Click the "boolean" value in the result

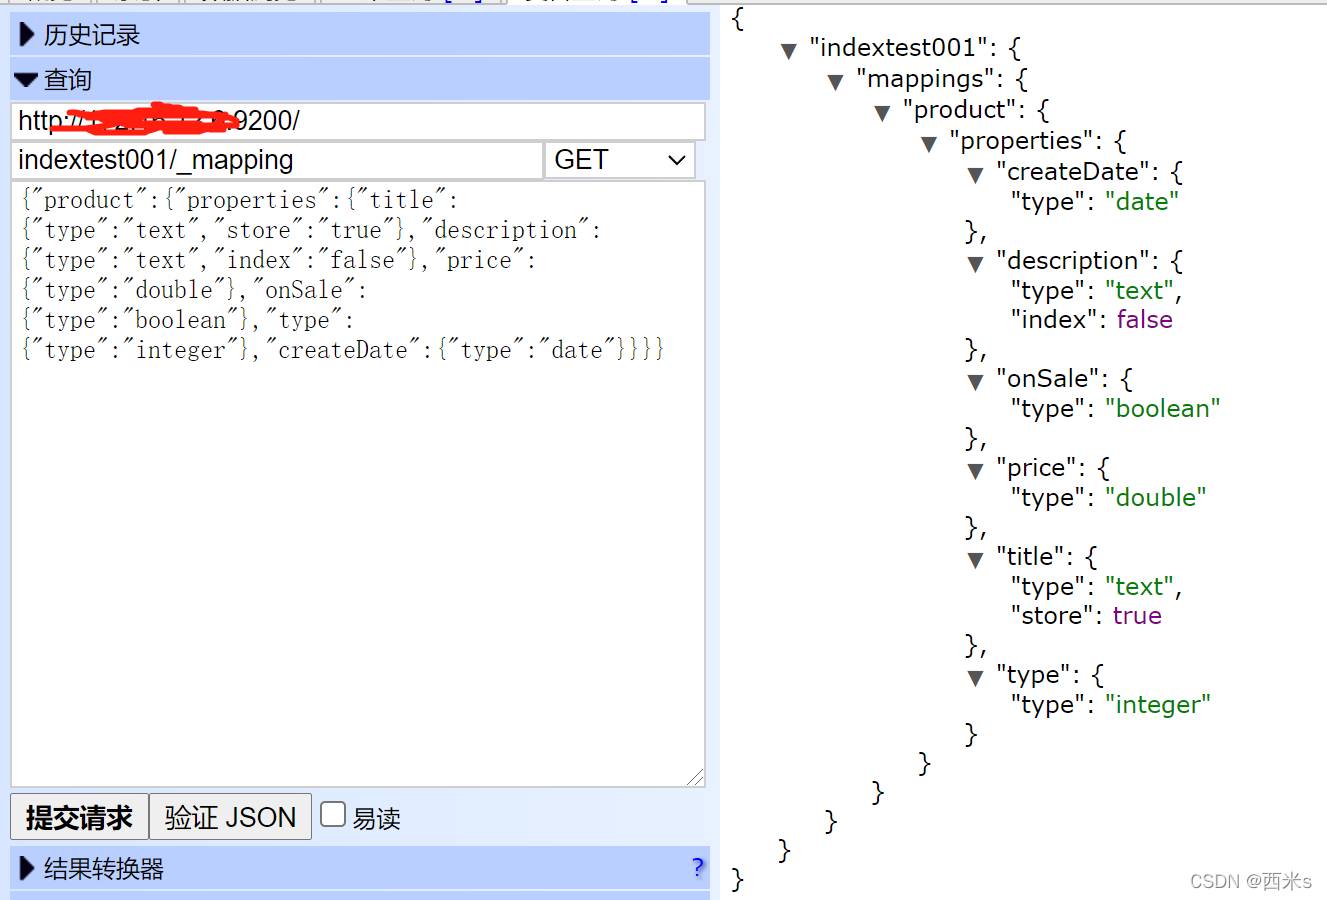1162,409
